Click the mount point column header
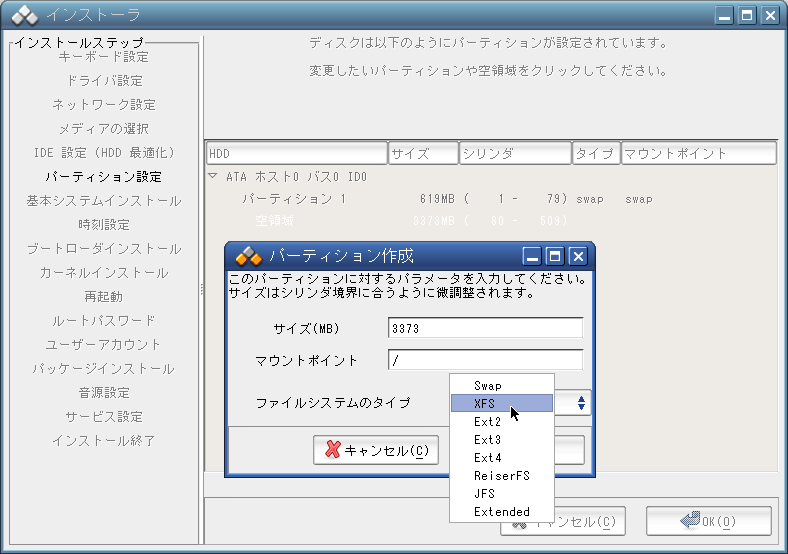This screenshot has height=554, width=788. 698,153
